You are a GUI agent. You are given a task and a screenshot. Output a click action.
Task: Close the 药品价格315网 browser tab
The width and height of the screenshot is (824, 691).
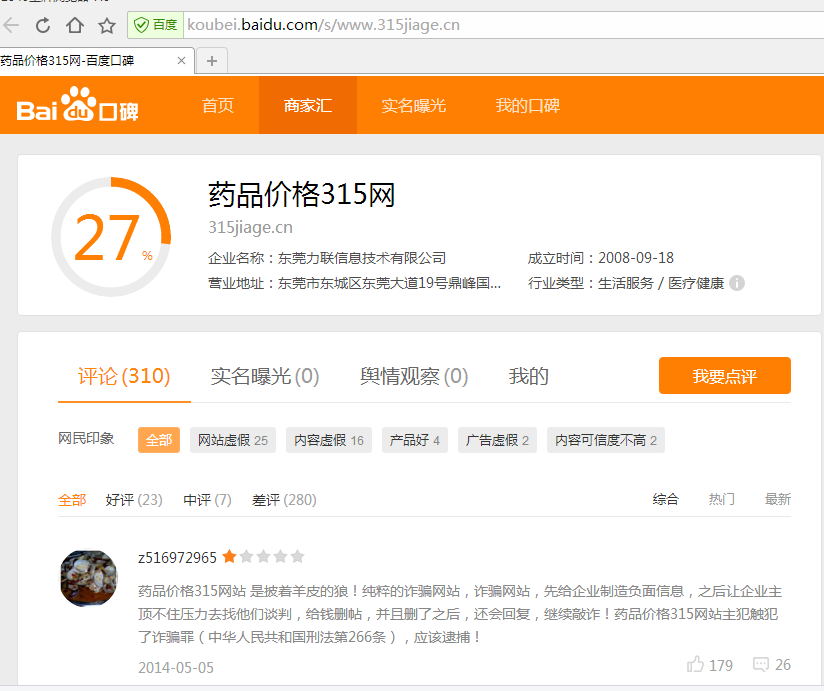click(x=181, y=60)
